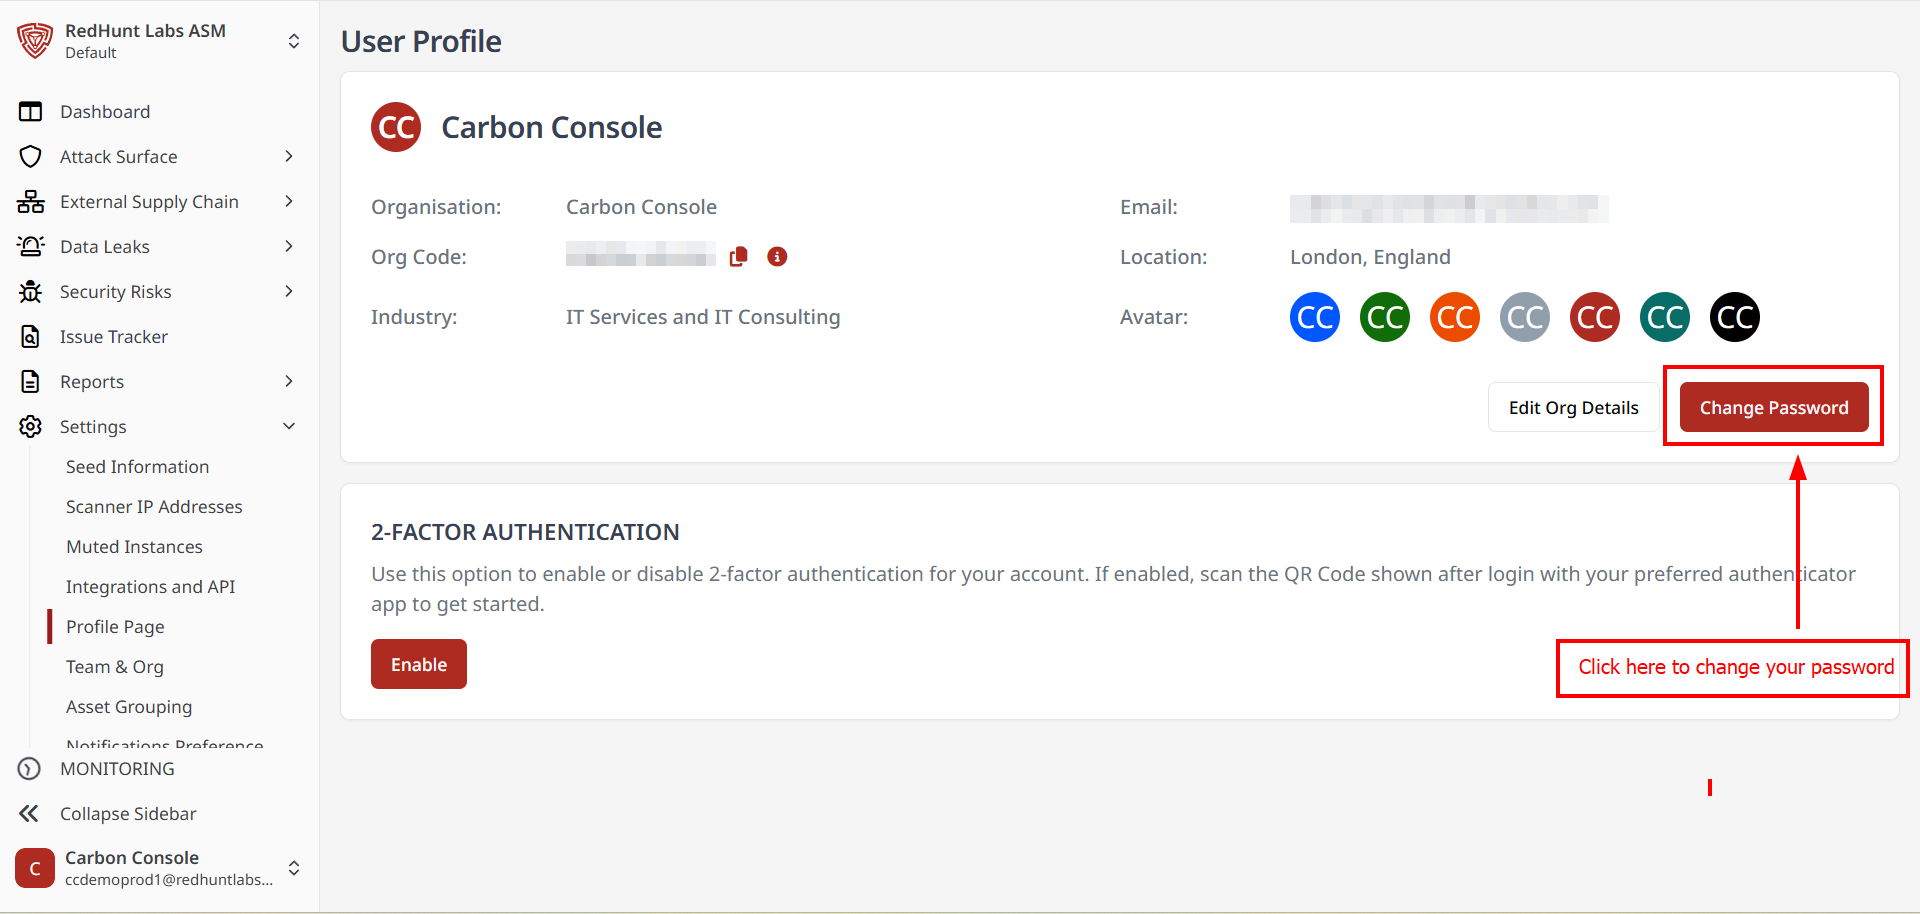Copy the Org Code with copy icon

pyautogui.click(x=739, y=257)
